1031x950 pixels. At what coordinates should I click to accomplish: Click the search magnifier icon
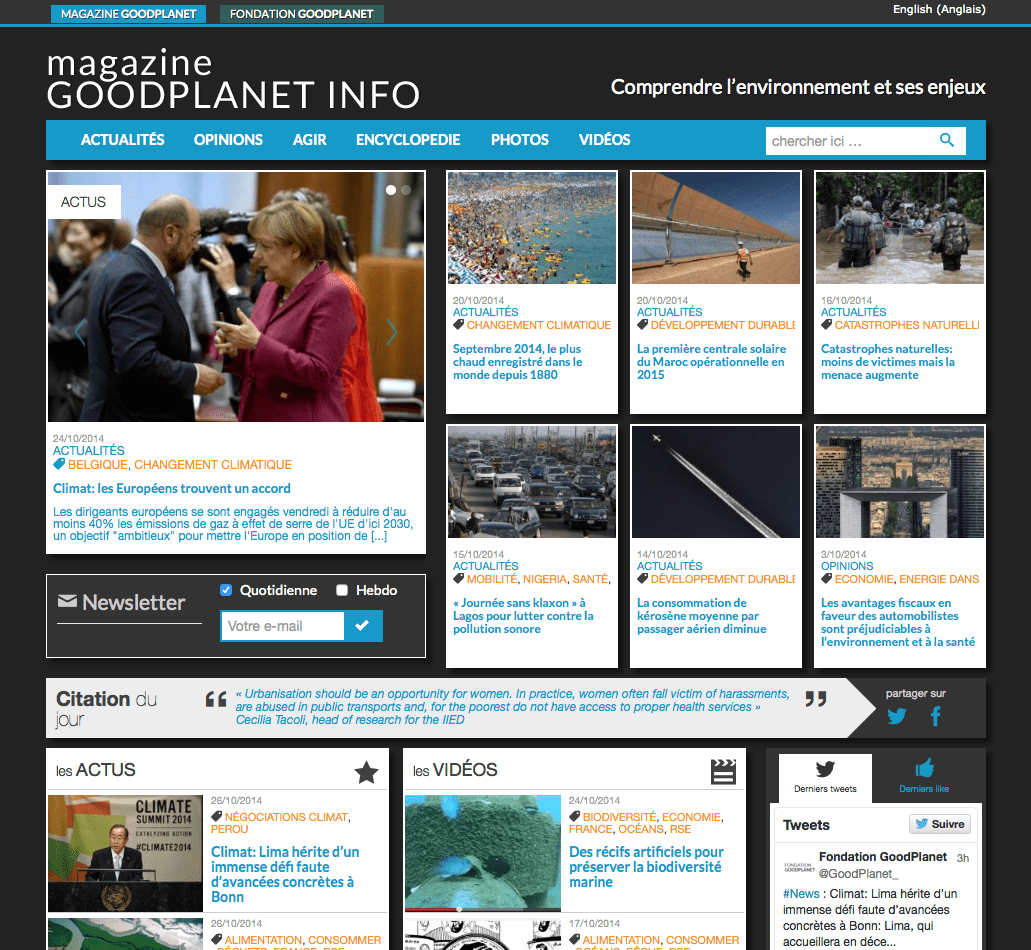pyautogui.click(x=947, y=141)
